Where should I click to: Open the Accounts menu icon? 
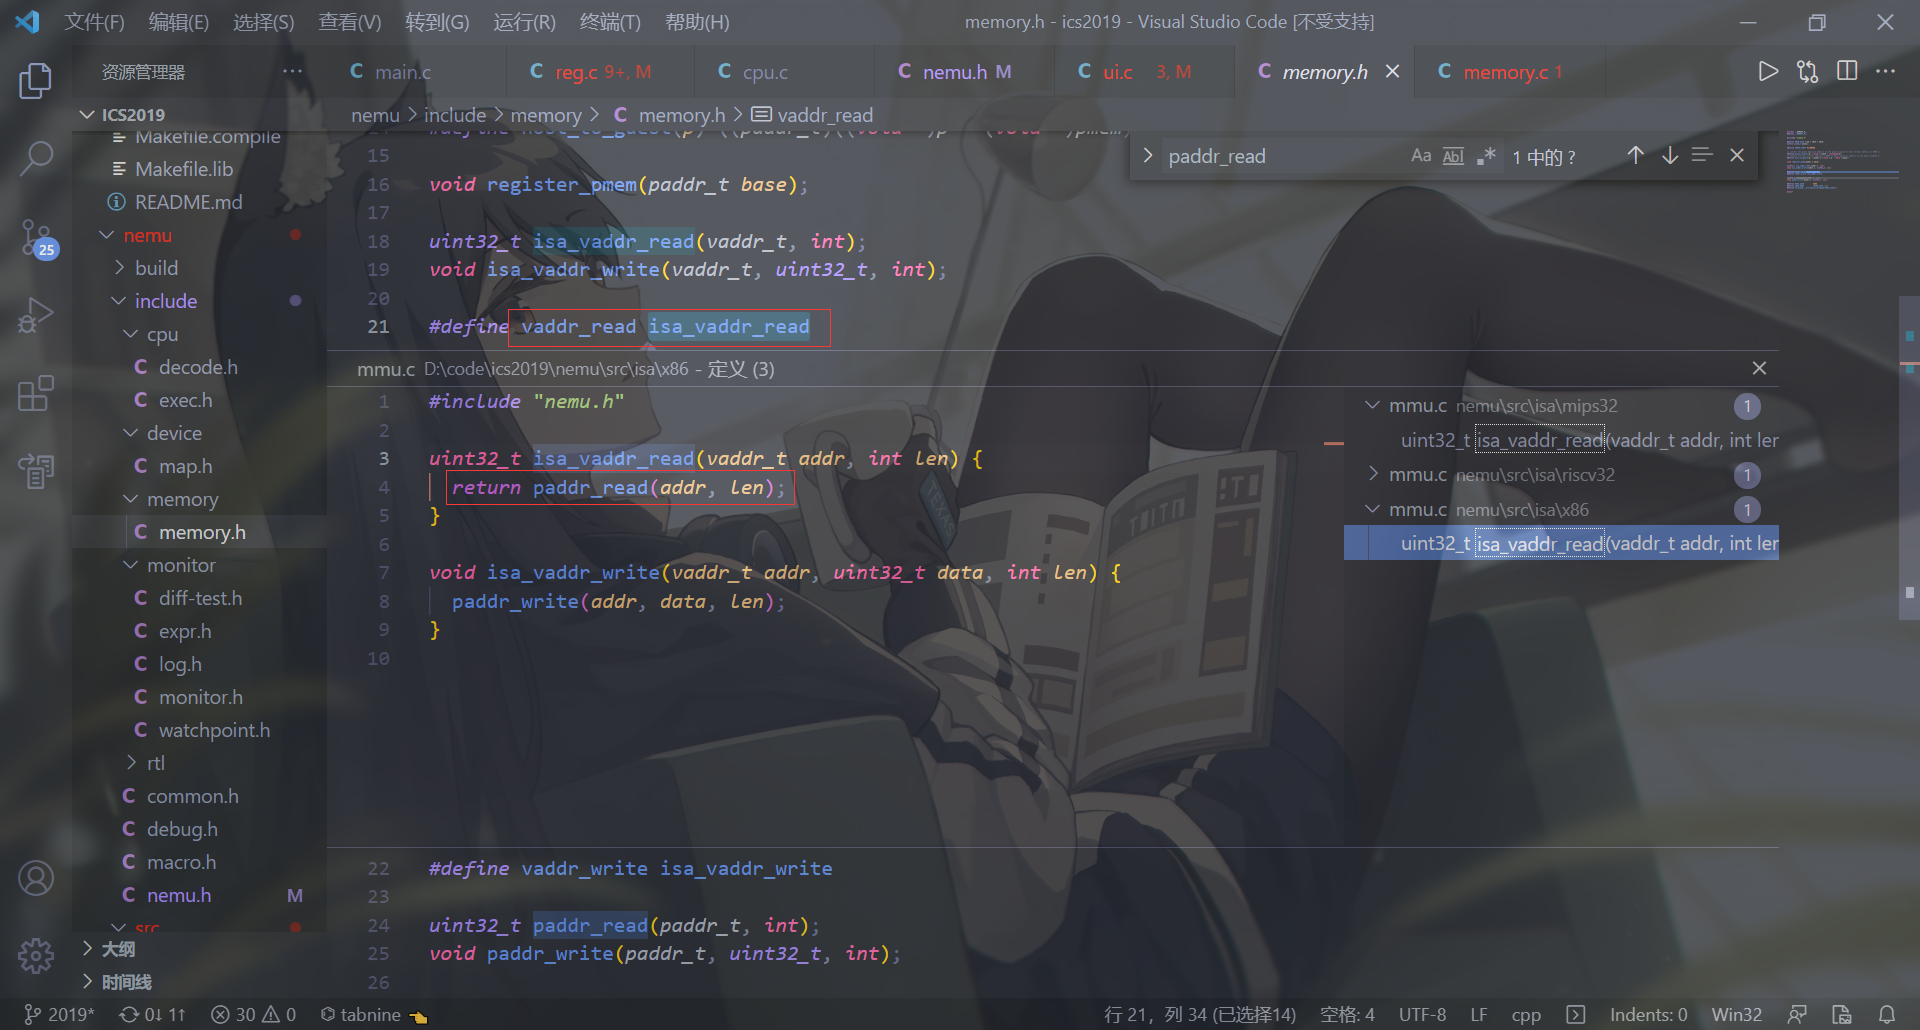(x=36, y=878)
